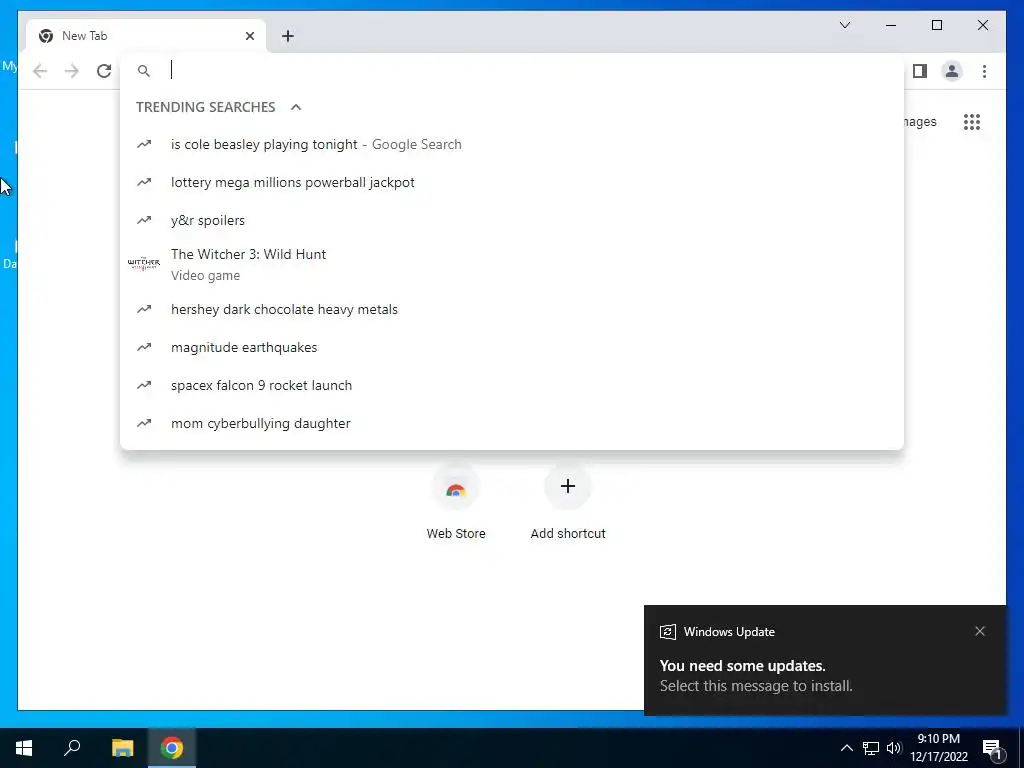Click the volume speaker tray icon
Screen dimensions: 1024x768
point(894,748)
